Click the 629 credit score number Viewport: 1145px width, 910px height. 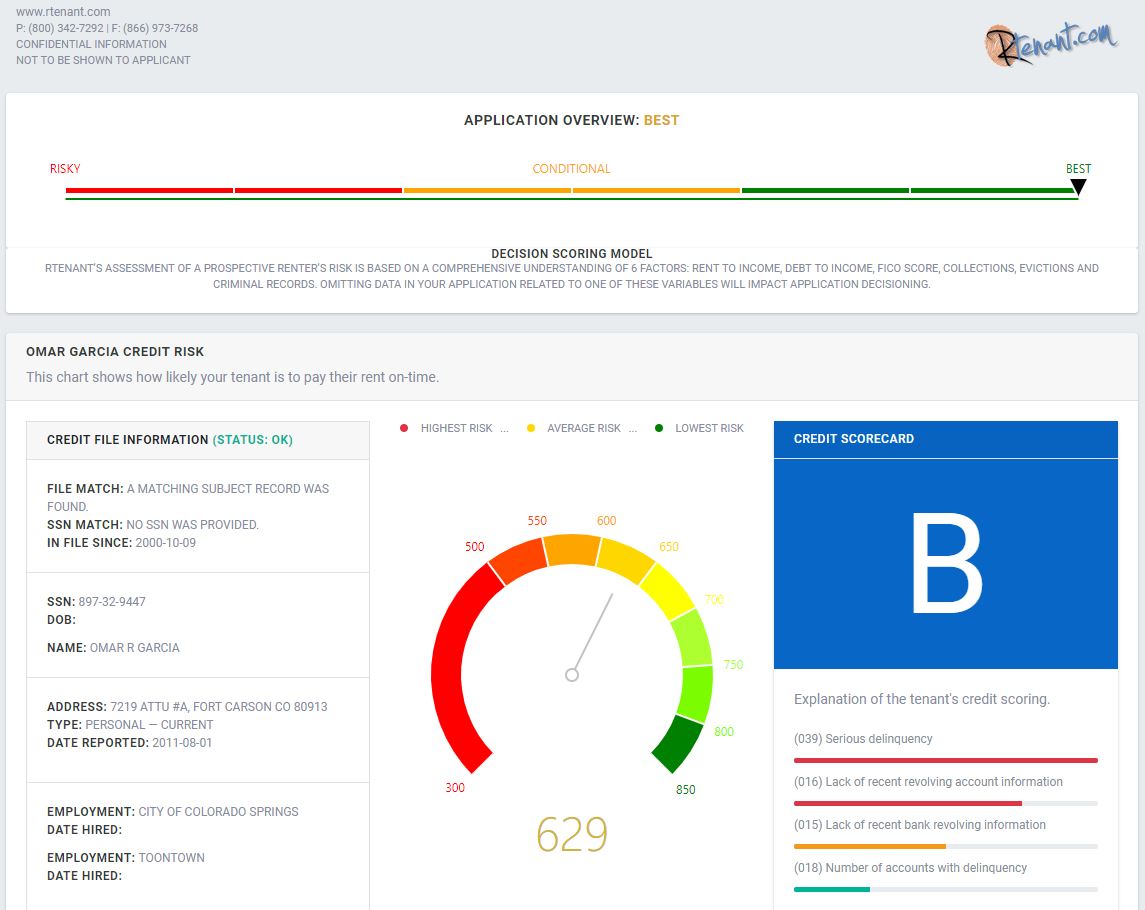[x=572, y=834]
